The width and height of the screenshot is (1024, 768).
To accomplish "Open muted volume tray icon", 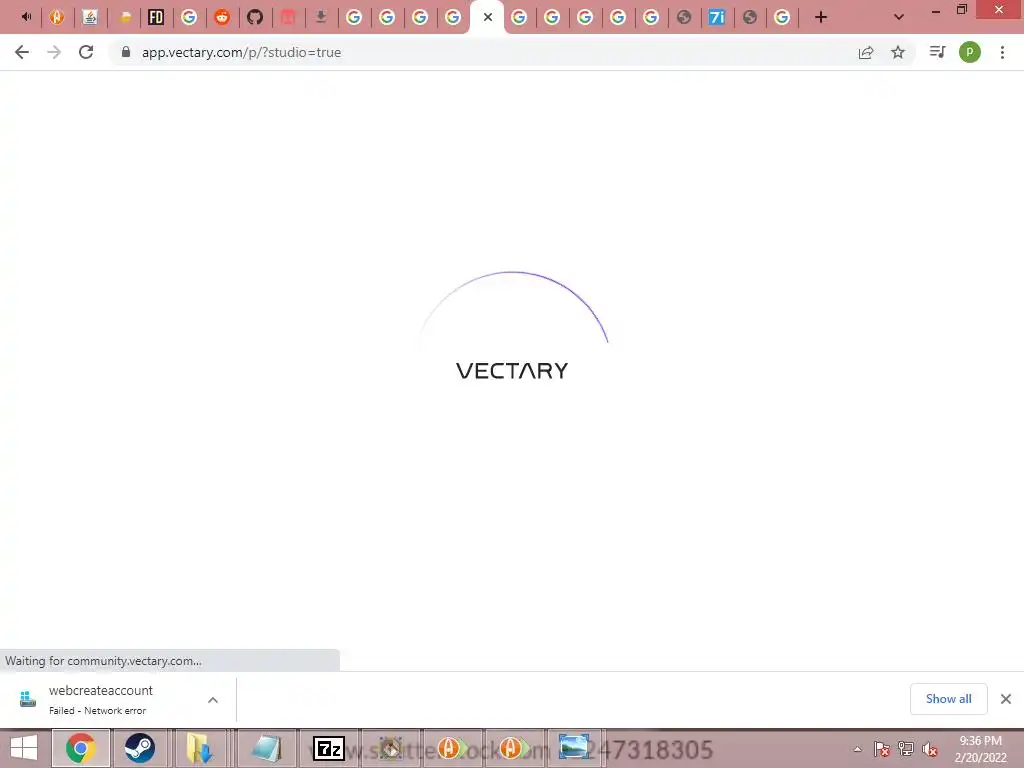I will (930, 749).
